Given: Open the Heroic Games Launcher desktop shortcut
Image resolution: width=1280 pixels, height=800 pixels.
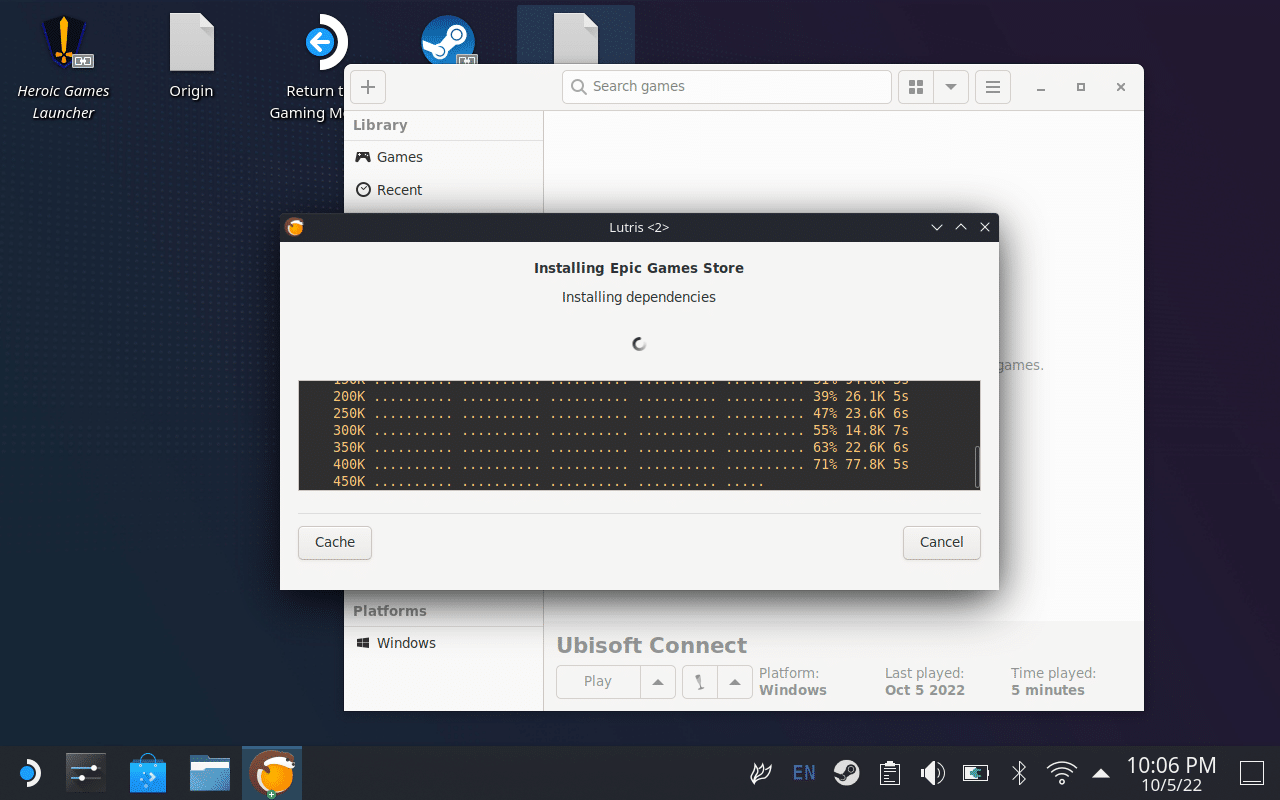Looking at the screenshot, I should [x=64, y=67].
